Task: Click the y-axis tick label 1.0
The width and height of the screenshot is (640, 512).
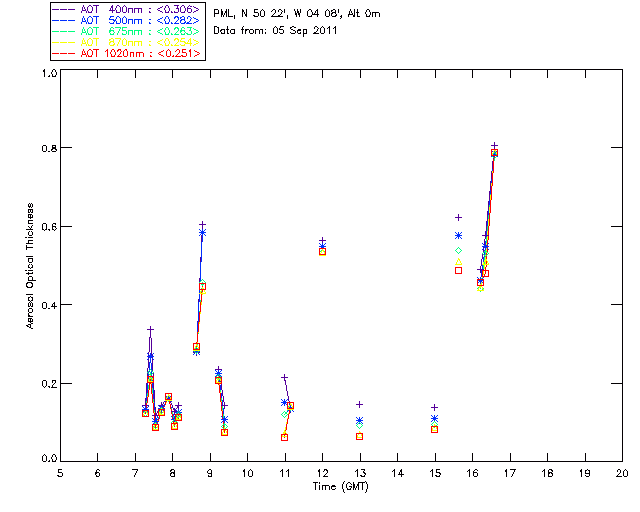Action: [49, 73]
